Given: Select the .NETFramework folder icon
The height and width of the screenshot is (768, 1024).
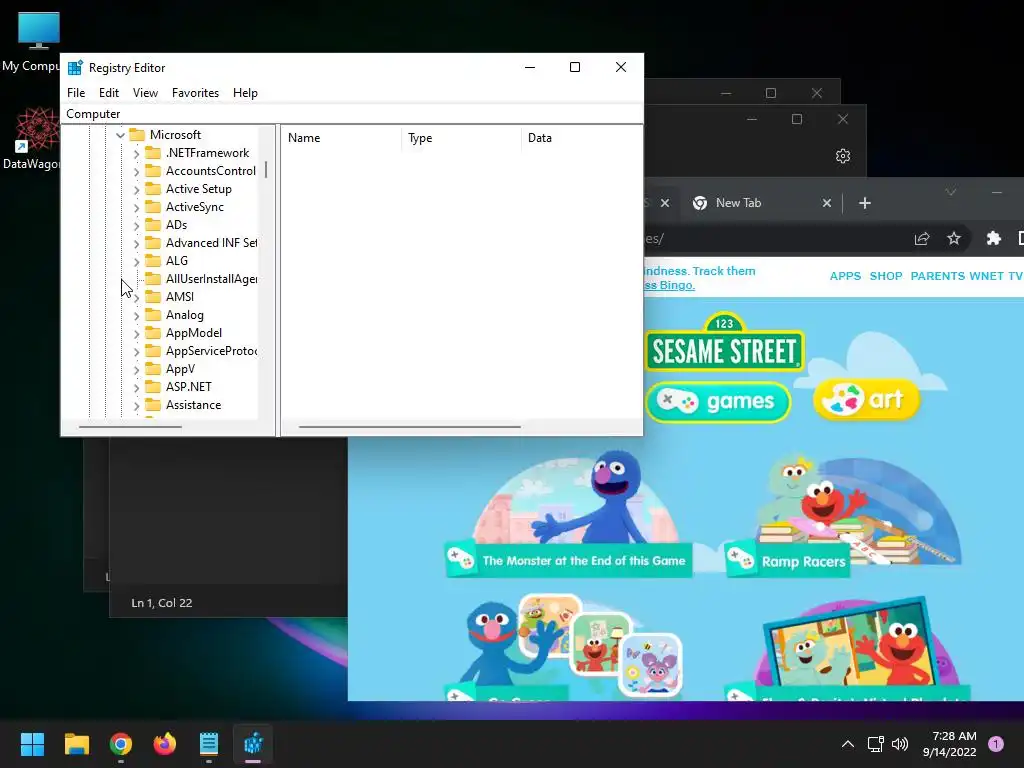Looking at the screenshot, I should [153, 153].
